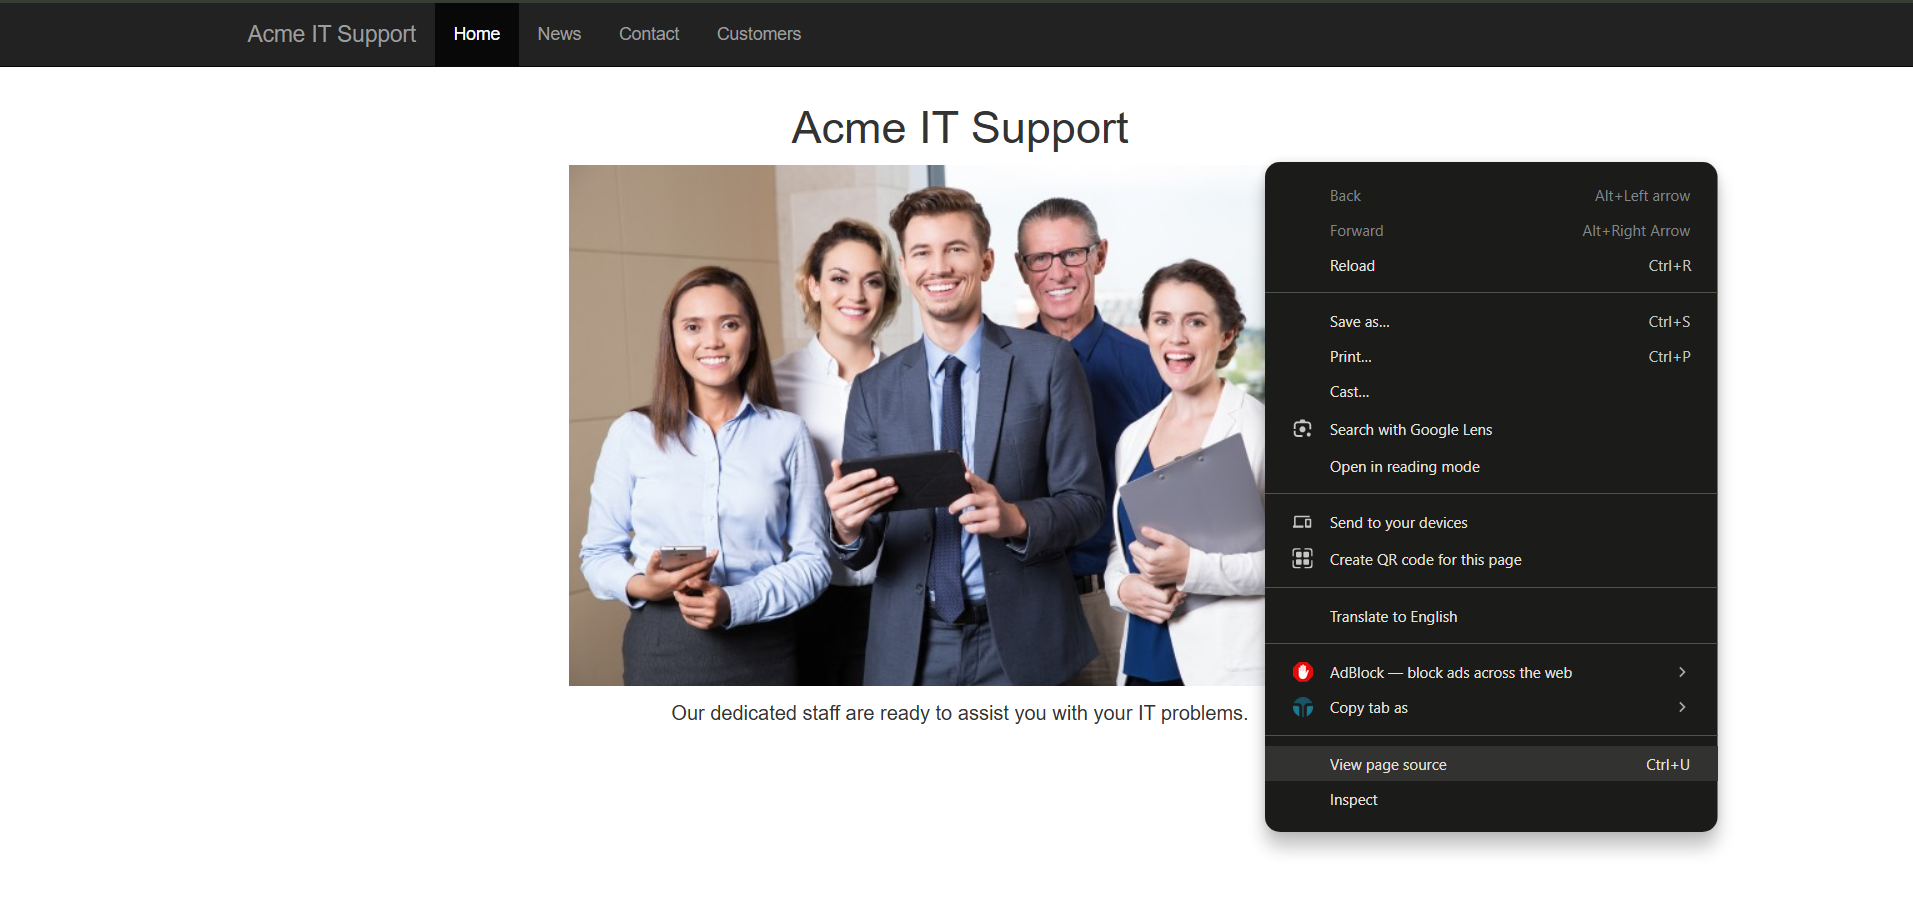Image resolution: width=1913 pixels, height=904 pixels.
Task: Expand the Copy tab as submenu arrow
Action: coord(1682,707)
